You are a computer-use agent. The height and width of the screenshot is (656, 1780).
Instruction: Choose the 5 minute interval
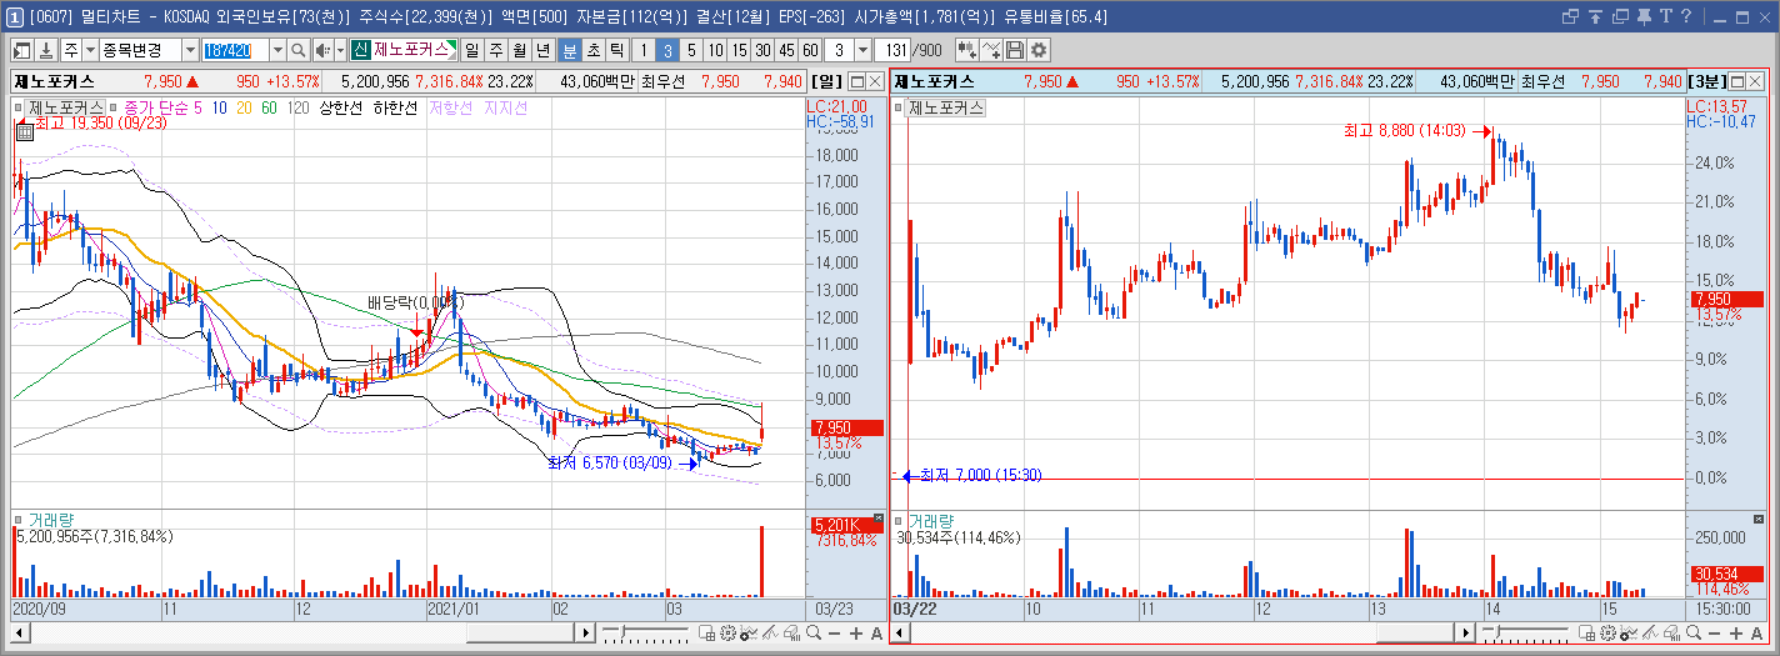coord(691,50)
